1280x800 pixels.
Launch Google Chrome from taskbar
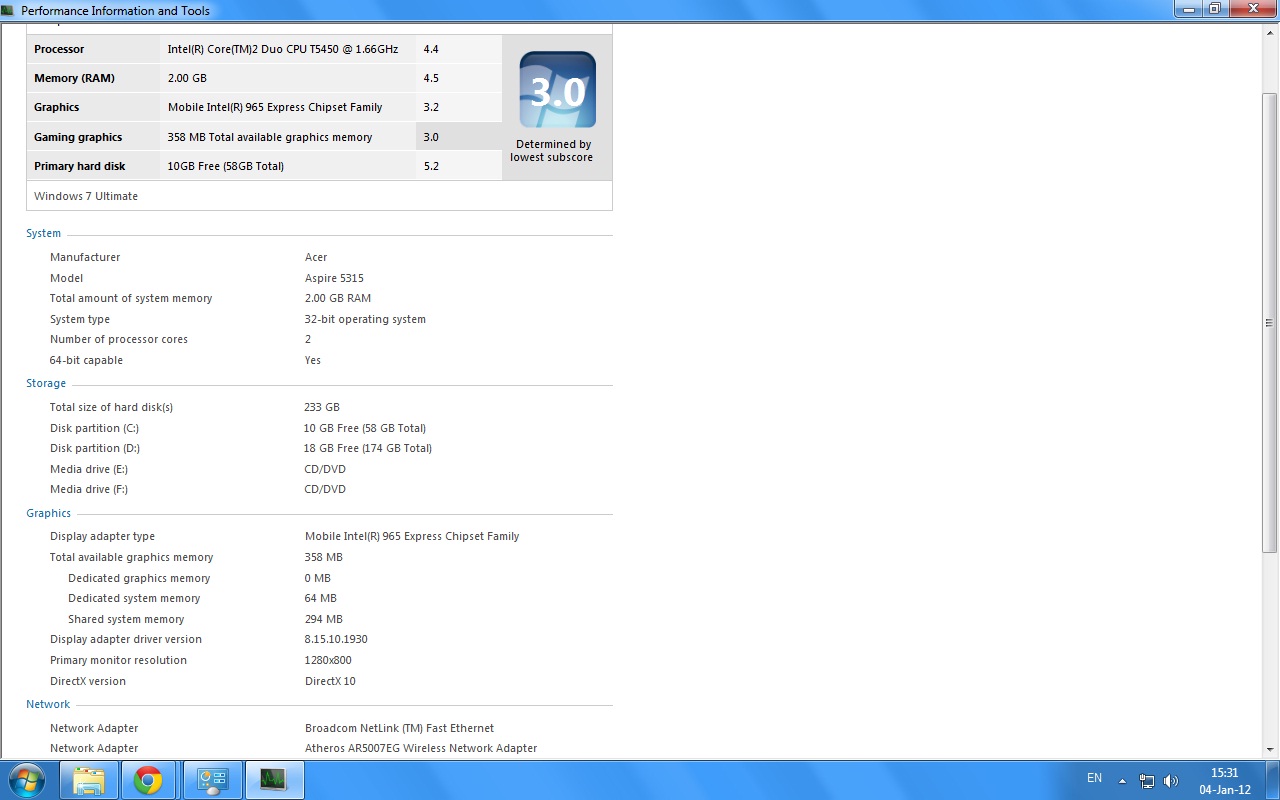tap(148, 780)
